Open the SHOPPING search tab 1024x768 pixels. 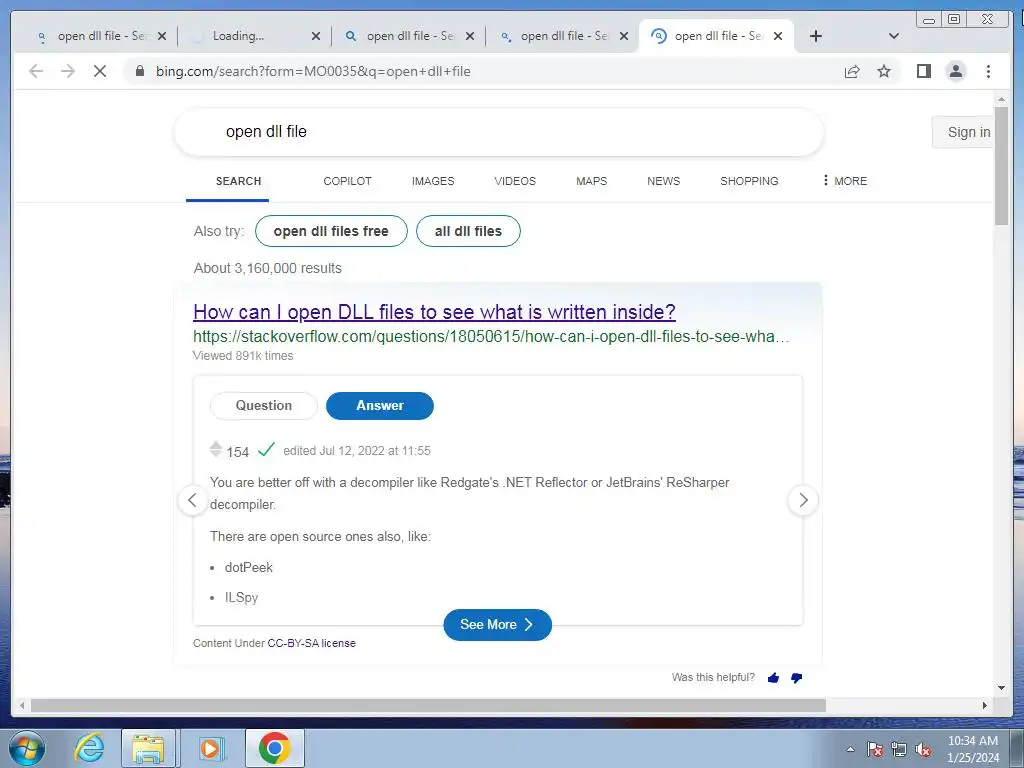pyautogui.click(x=749, y=181)
